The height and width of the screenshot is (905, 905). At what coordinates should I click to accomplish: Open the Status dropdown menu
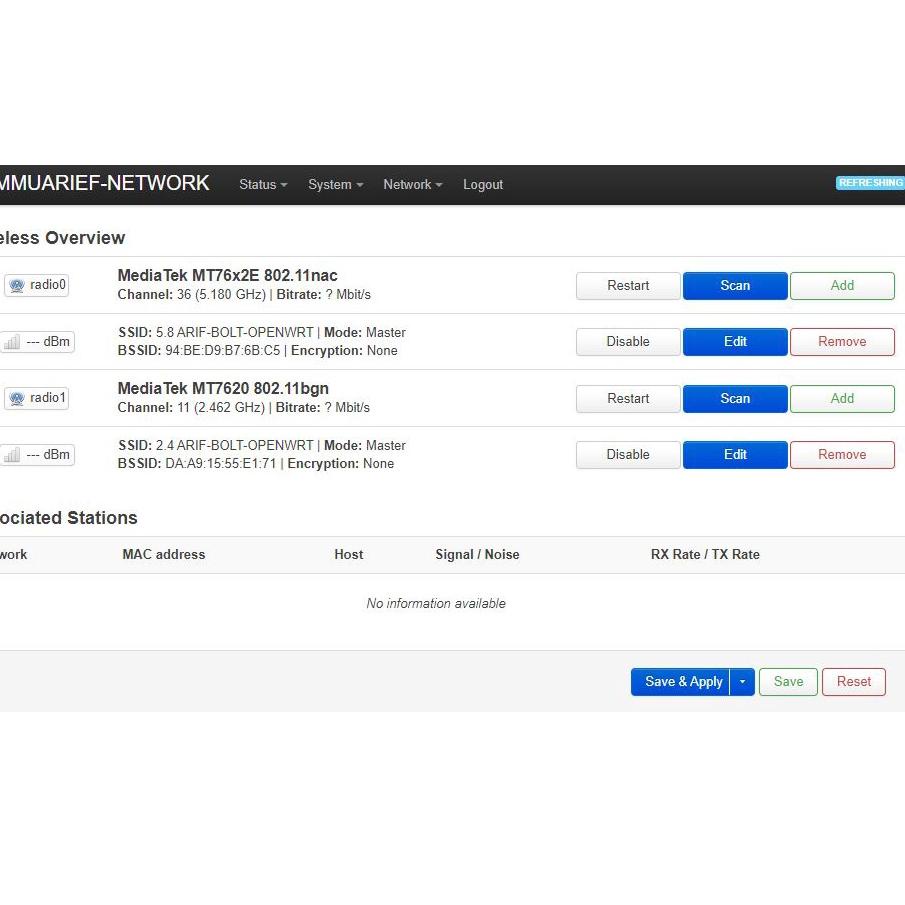click(x=263, y=185)
